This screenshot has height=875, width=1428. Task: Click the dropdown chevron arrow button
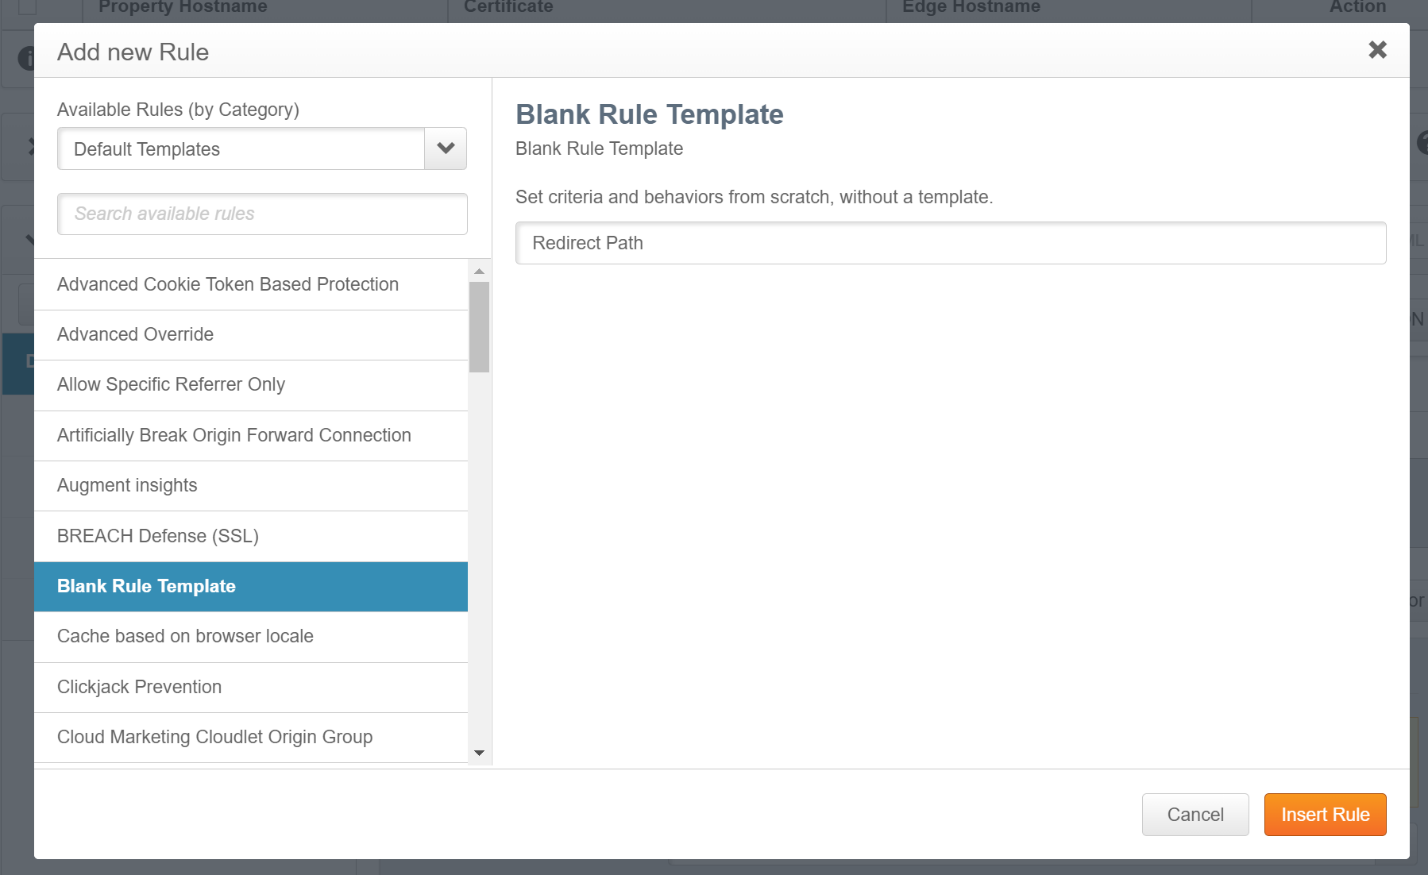click(x=446, y=149)
